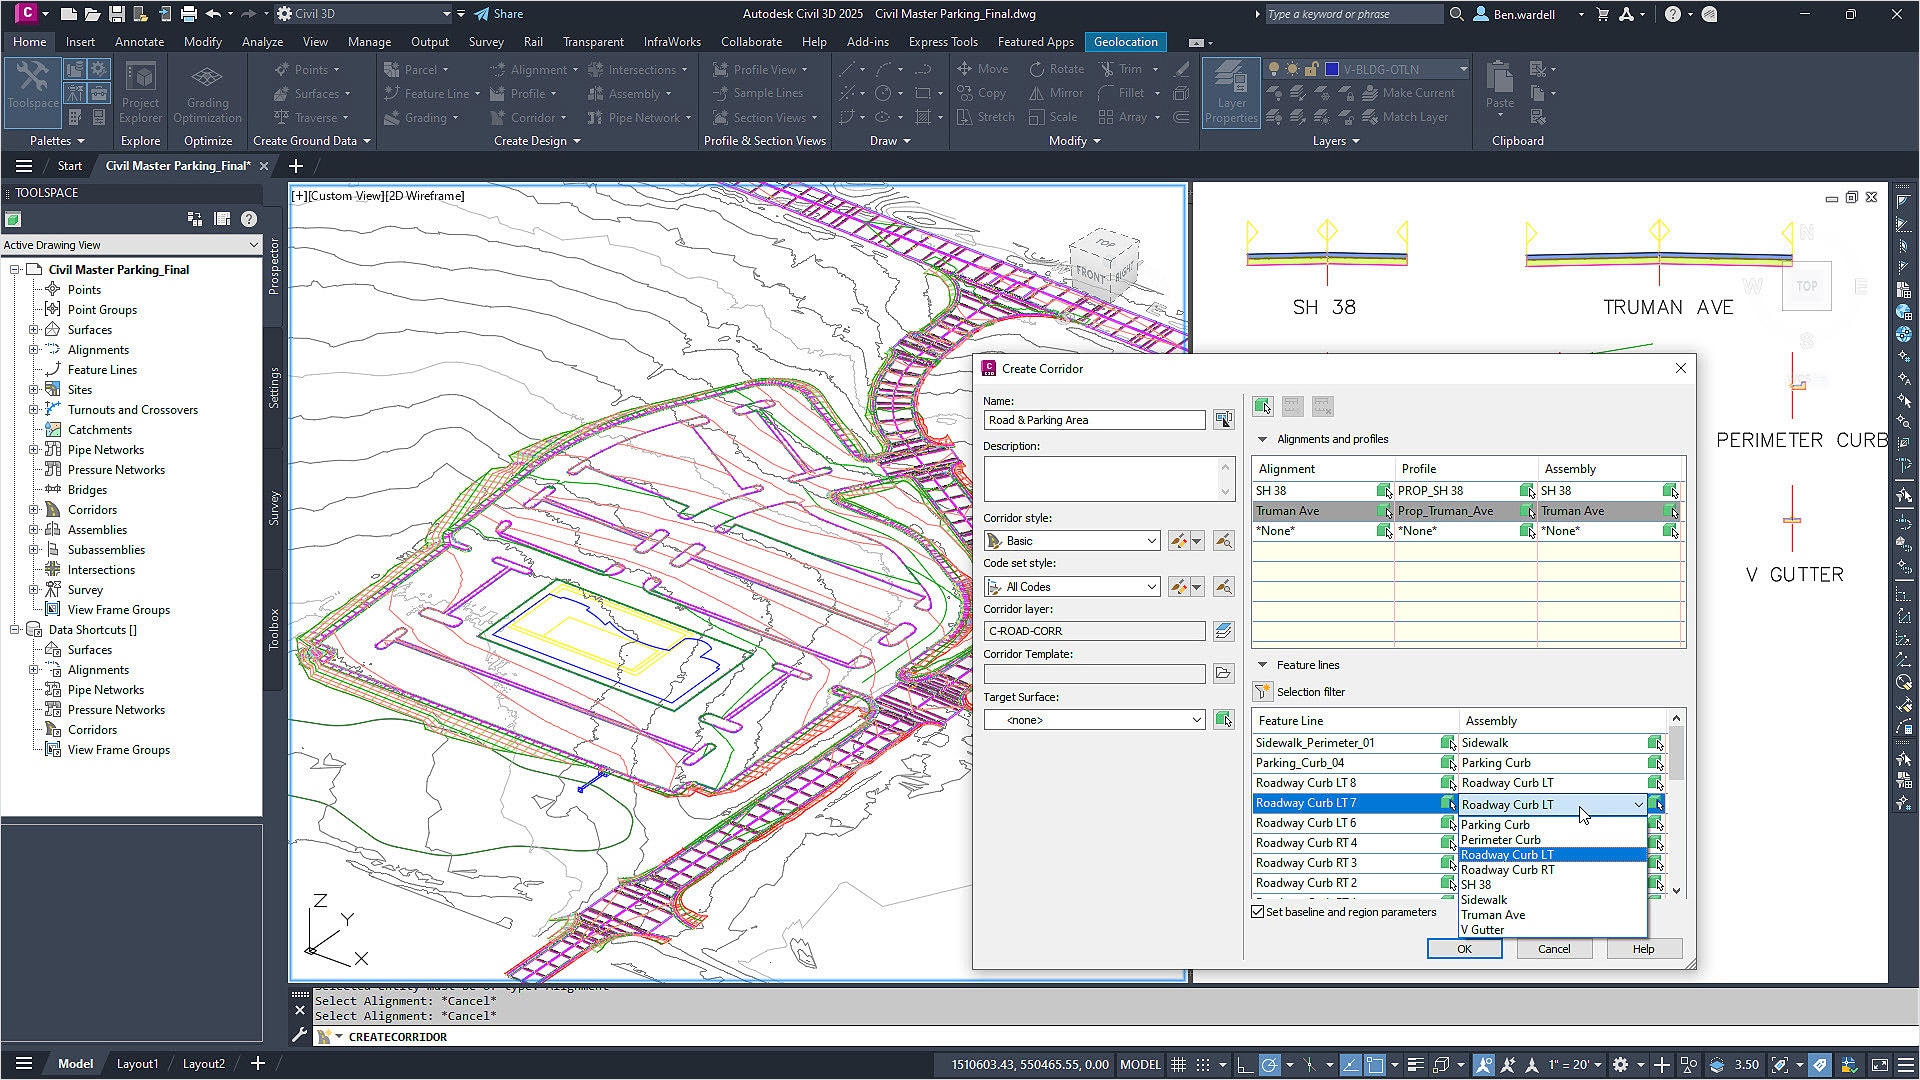Image resolution: width=1920 pixels, height=1080 pixels.
Task: Open the Geolocation ribbon tab
Action: click(1125, 41)
